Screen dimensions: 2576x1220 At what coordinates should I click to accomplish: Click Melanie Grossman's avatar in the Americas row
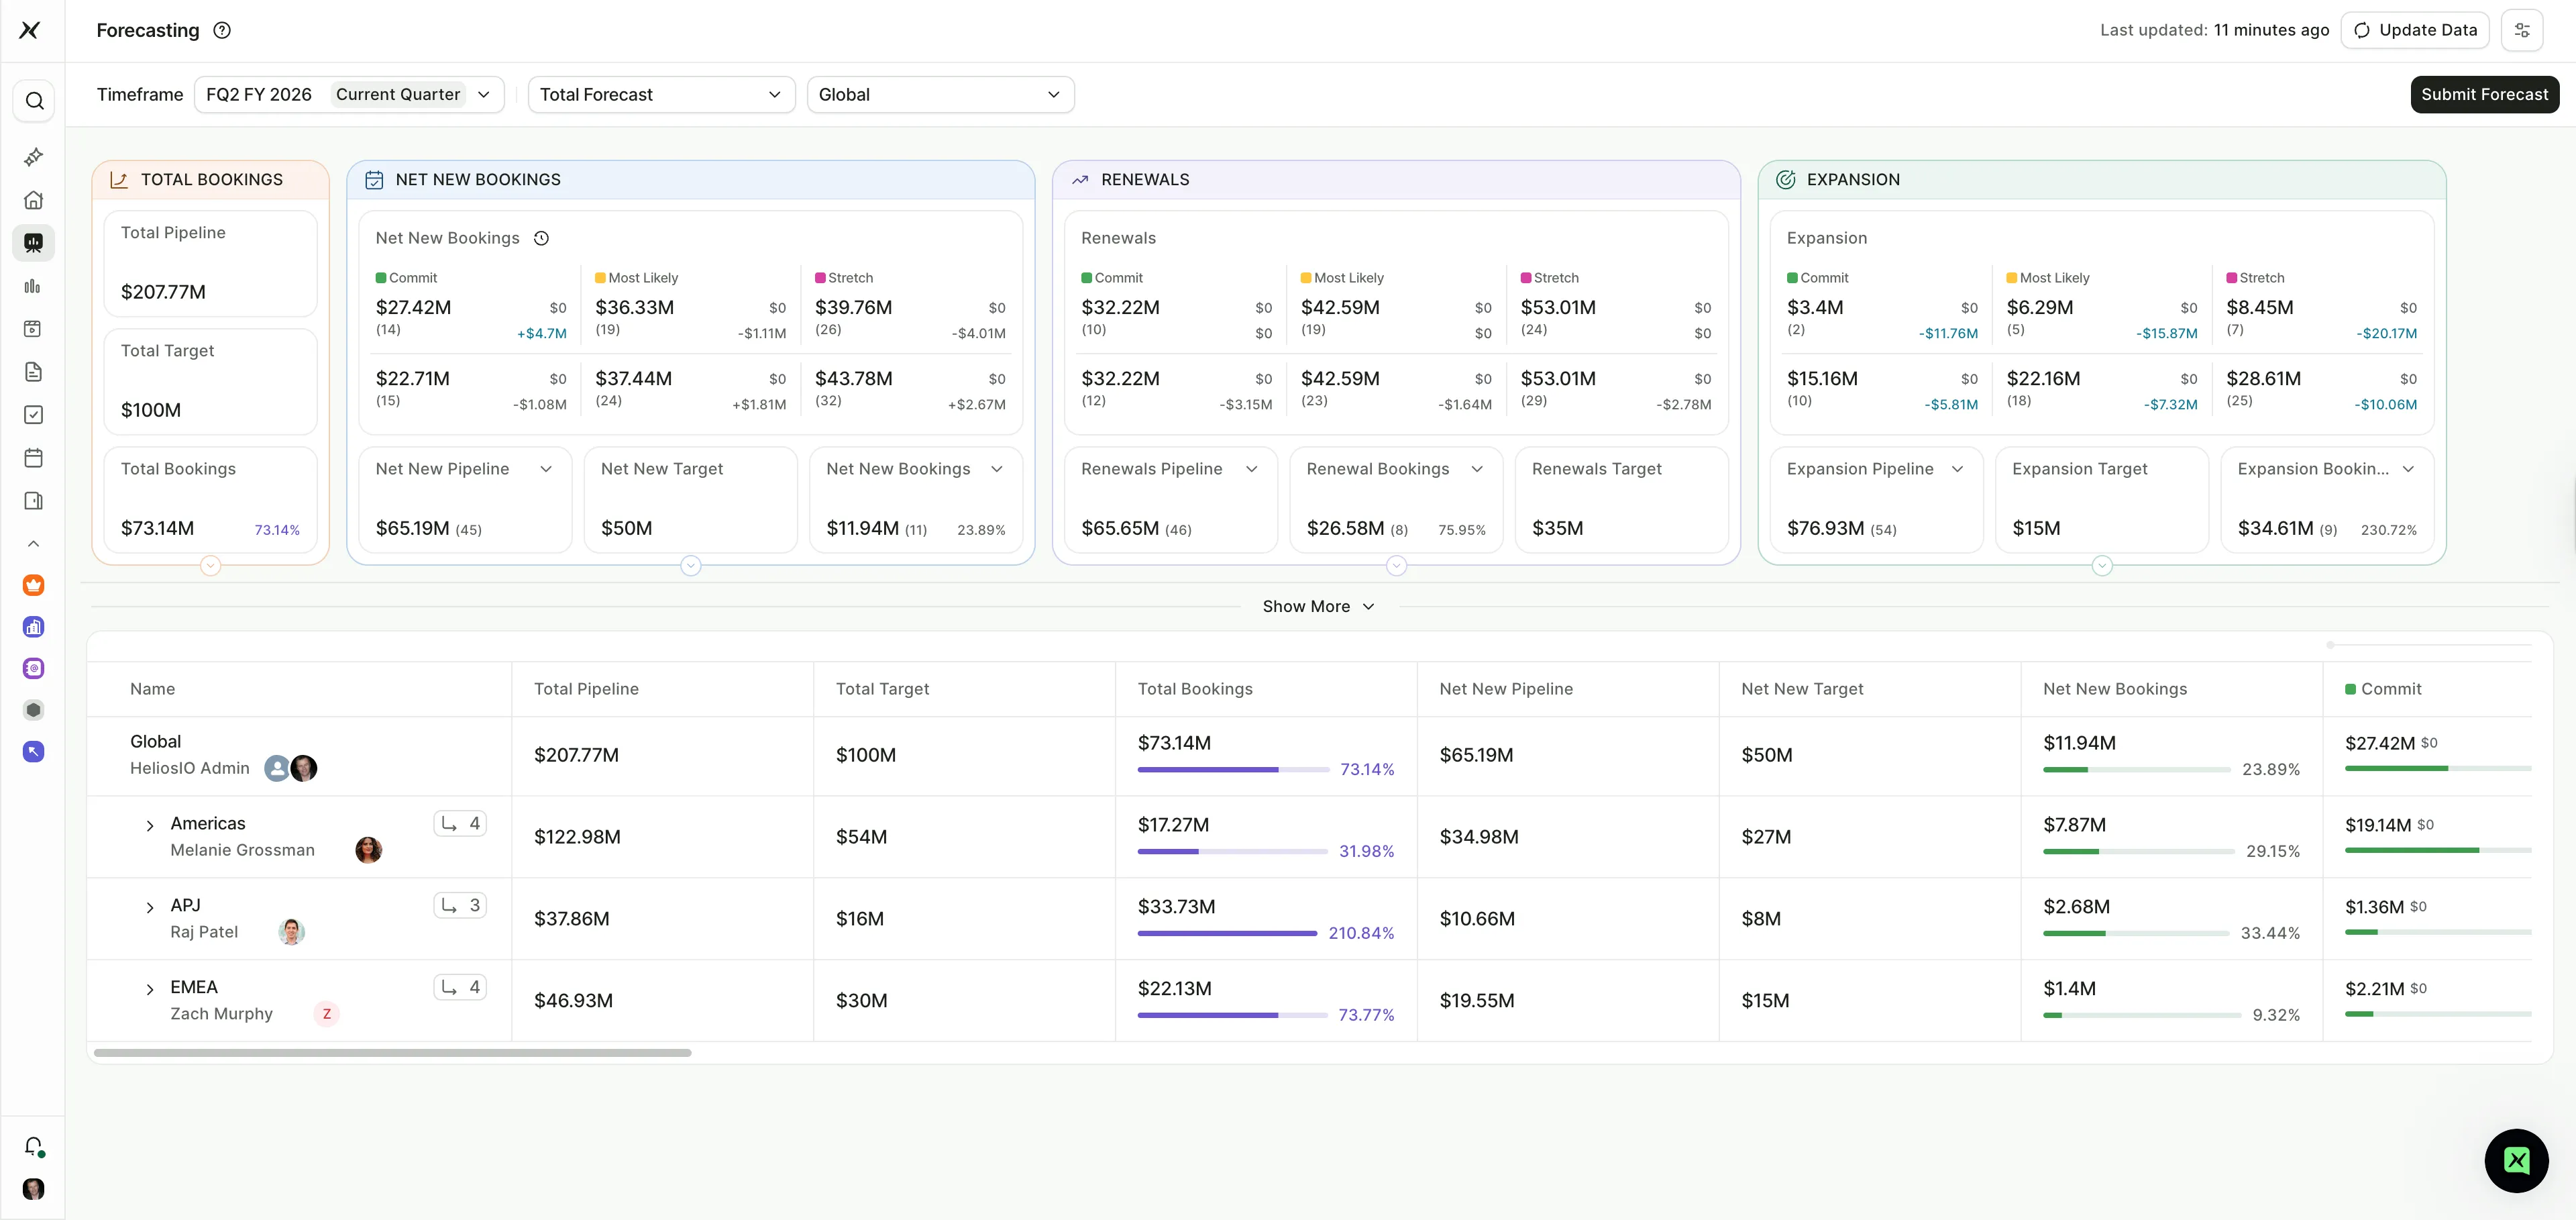369,850
